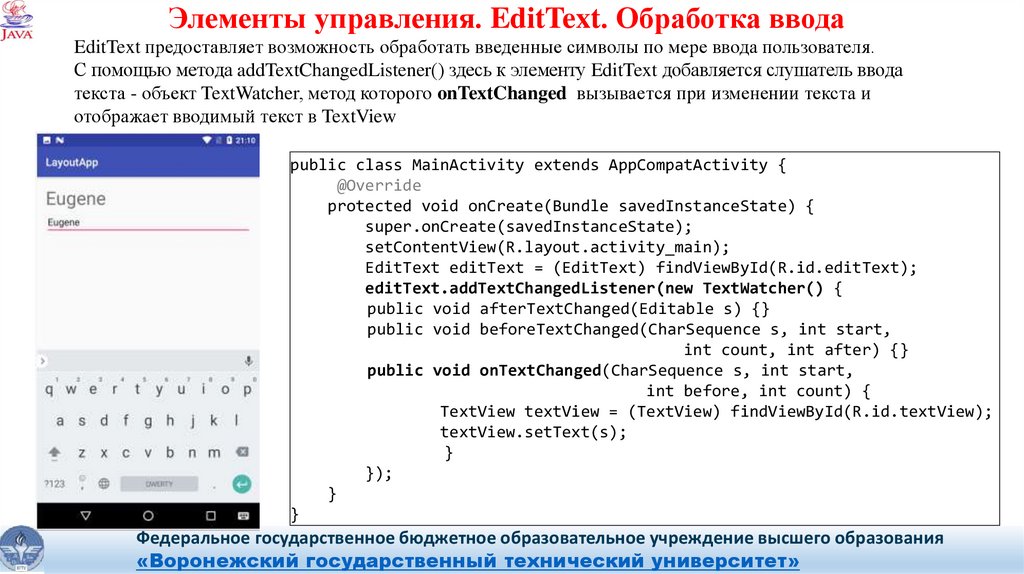Screen dimensions: 1024x574
Task: Click the LayoutApp title in app bar
Action: [71, 162]
